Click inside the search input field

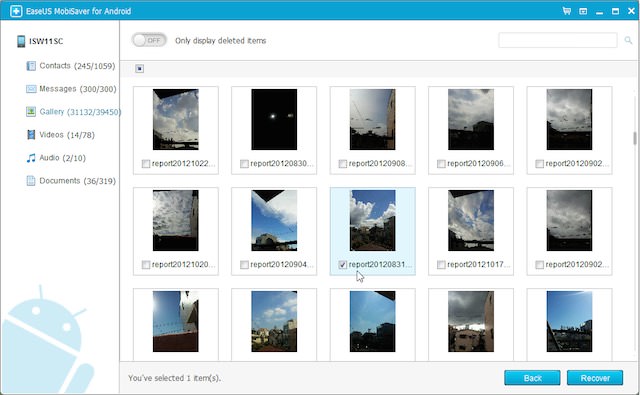[x=558, y=40]
